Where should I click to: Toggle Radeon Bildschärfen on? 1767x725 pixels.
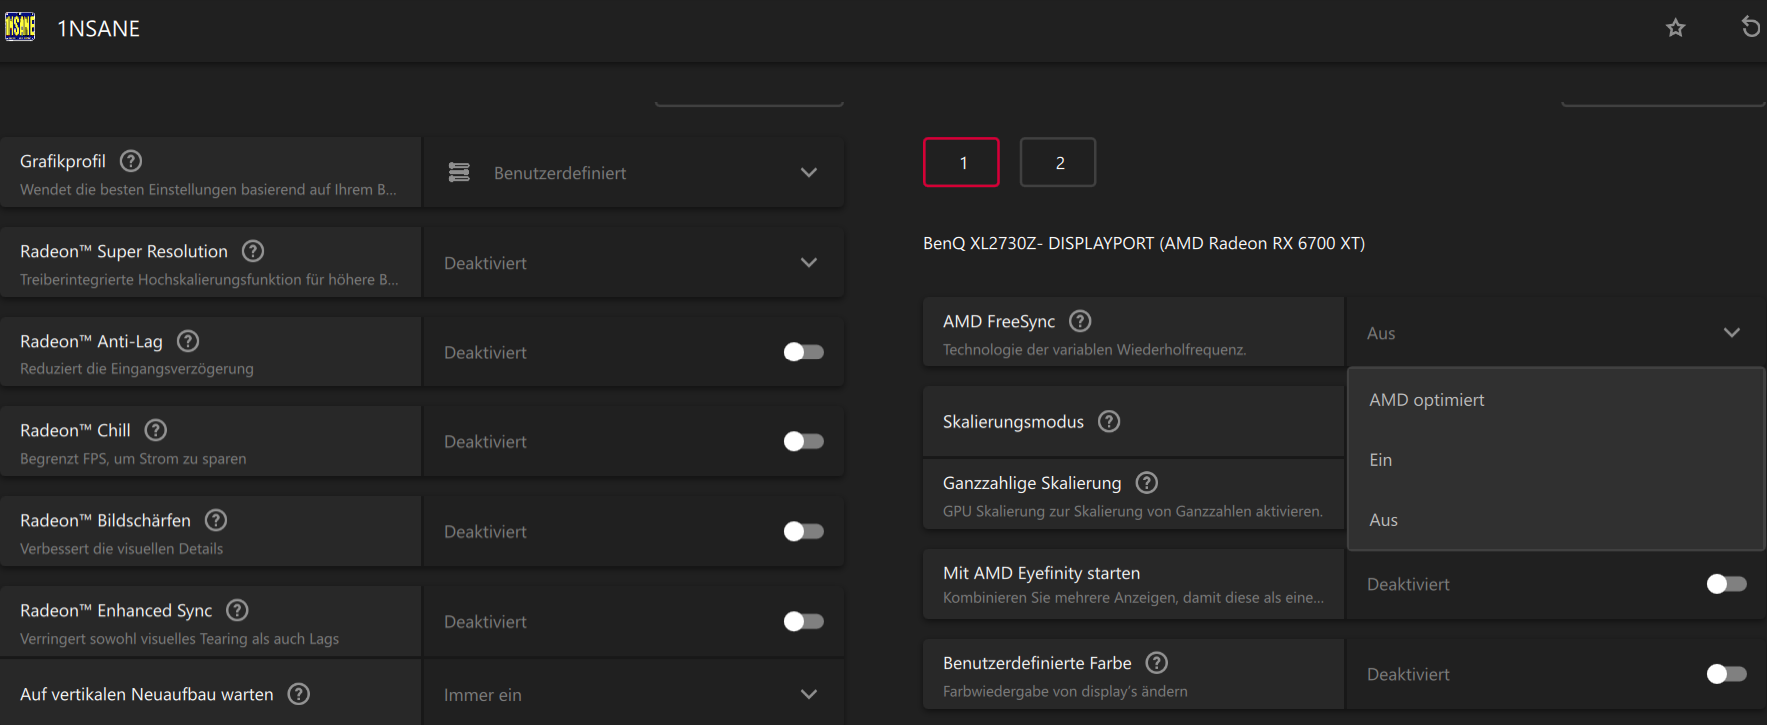[x=804, y=531]
